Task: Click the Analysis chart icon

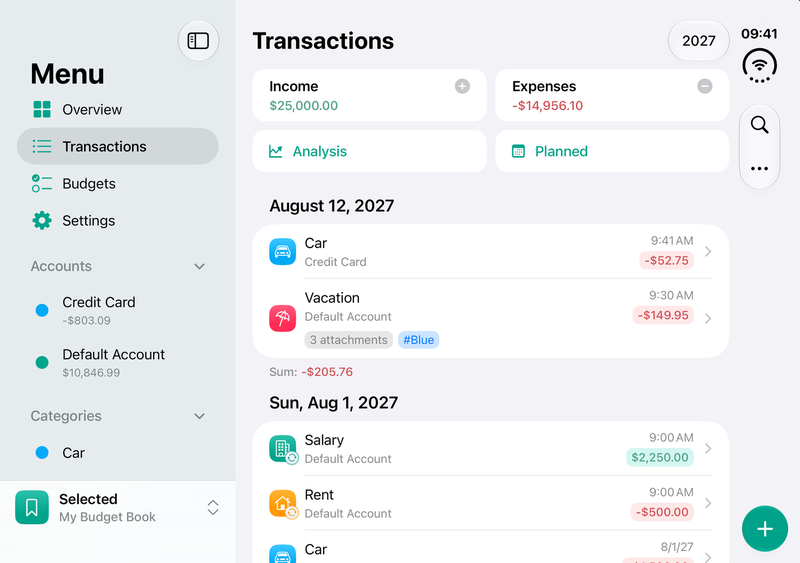Action: tap(276, 151)
